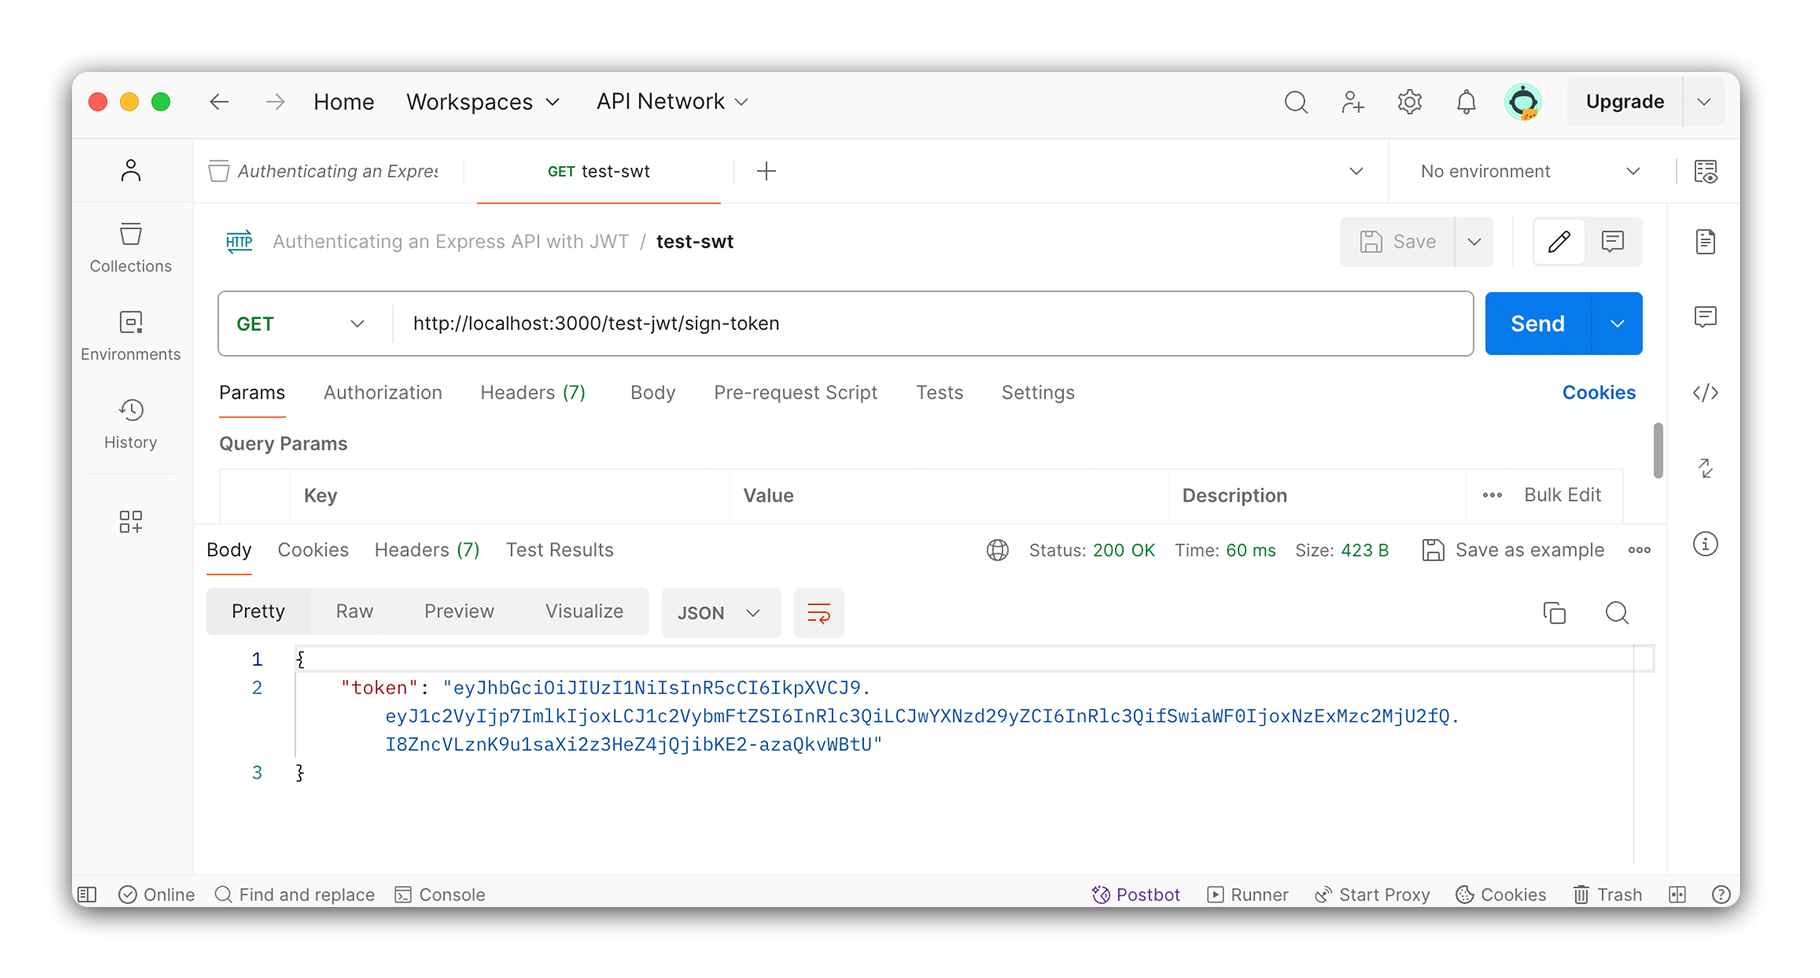Search within the response body
1820x978 pixels.
point(1616,612)
